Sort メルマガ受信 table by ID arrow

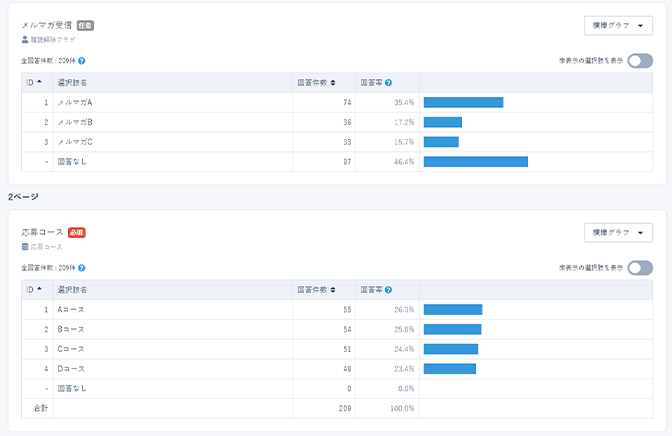click(x=39, y=83)
